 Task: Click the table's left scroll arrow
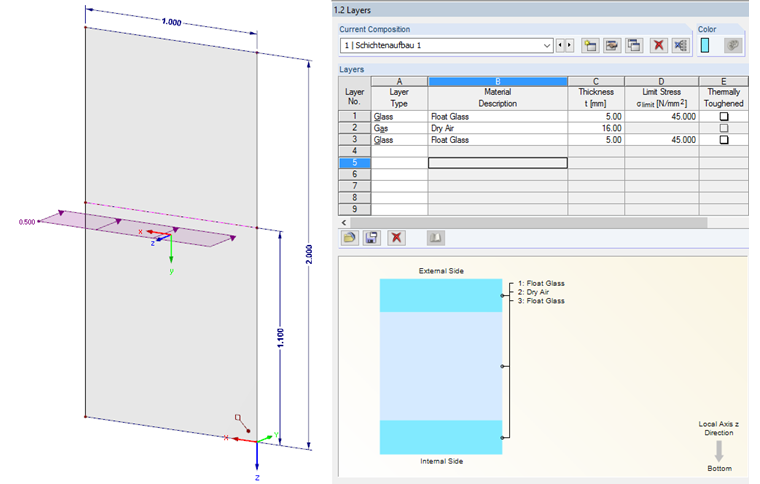pyautogui.click(x=344, y=223)
